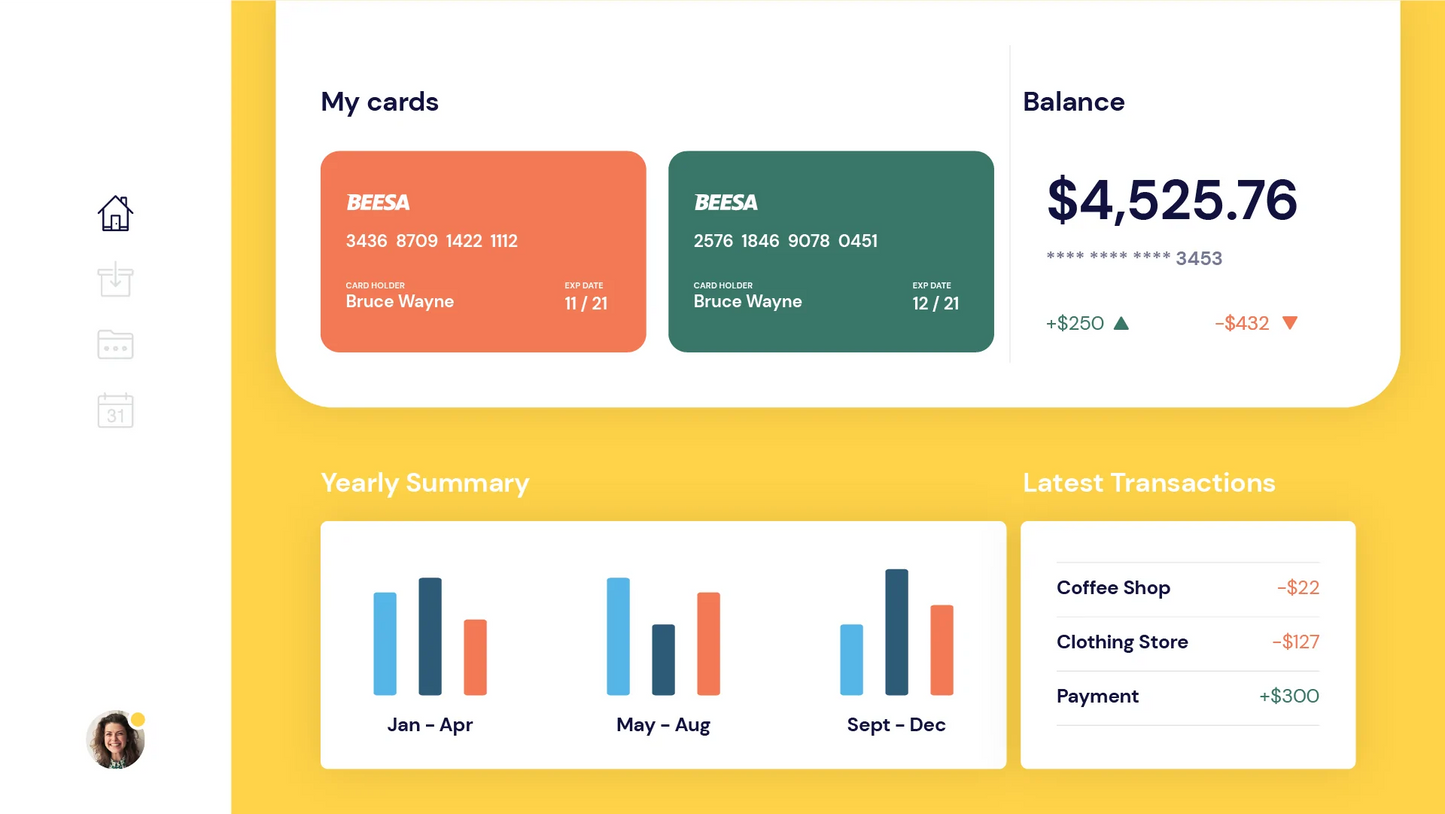This screenshot has height=814, width=1445.
Task: Click the tallest dark blue Sept - Dec bar
Action: (x=897, y=632)
